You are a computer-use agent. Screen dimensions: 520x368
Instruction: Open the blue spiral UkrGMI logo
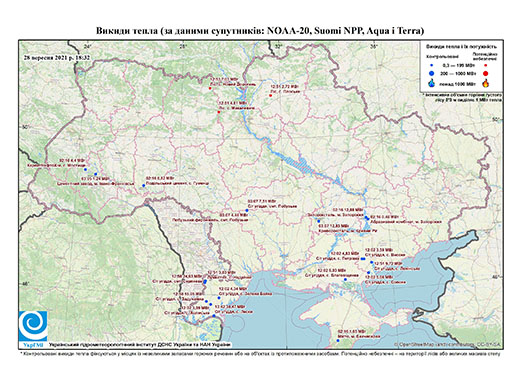click(33, 326)
